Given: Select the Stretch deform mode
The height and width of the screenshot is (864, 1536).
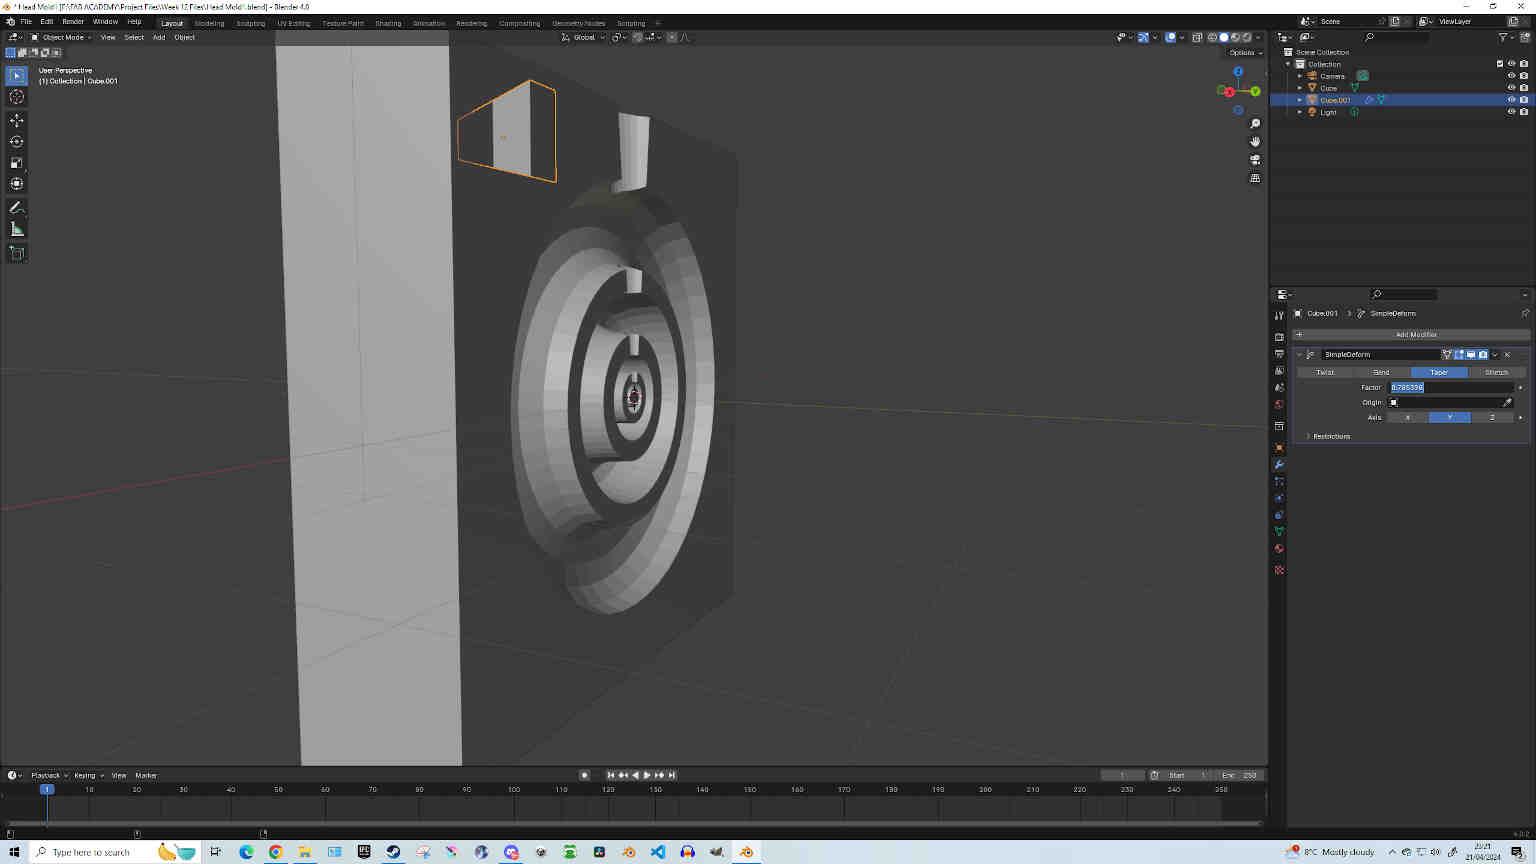Looking at the screenshot, I should (x=1497, y=372).
